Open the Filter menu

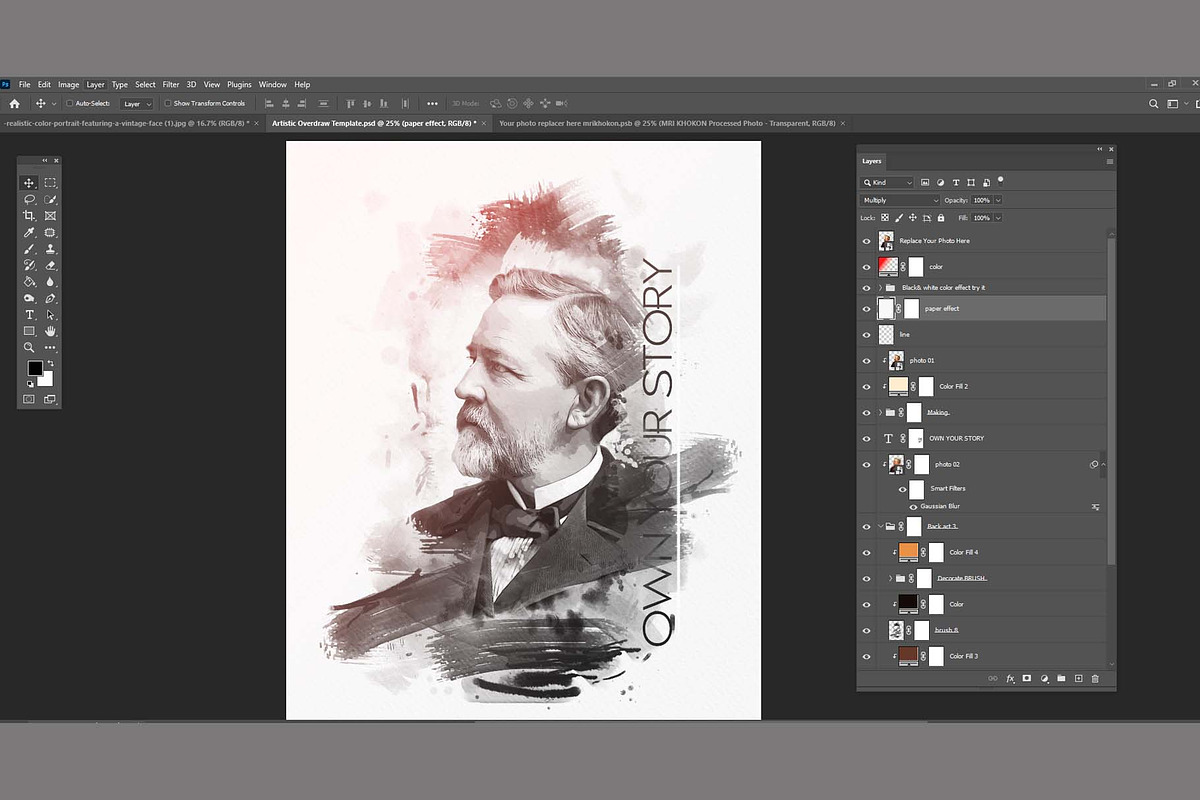(171, 85)
